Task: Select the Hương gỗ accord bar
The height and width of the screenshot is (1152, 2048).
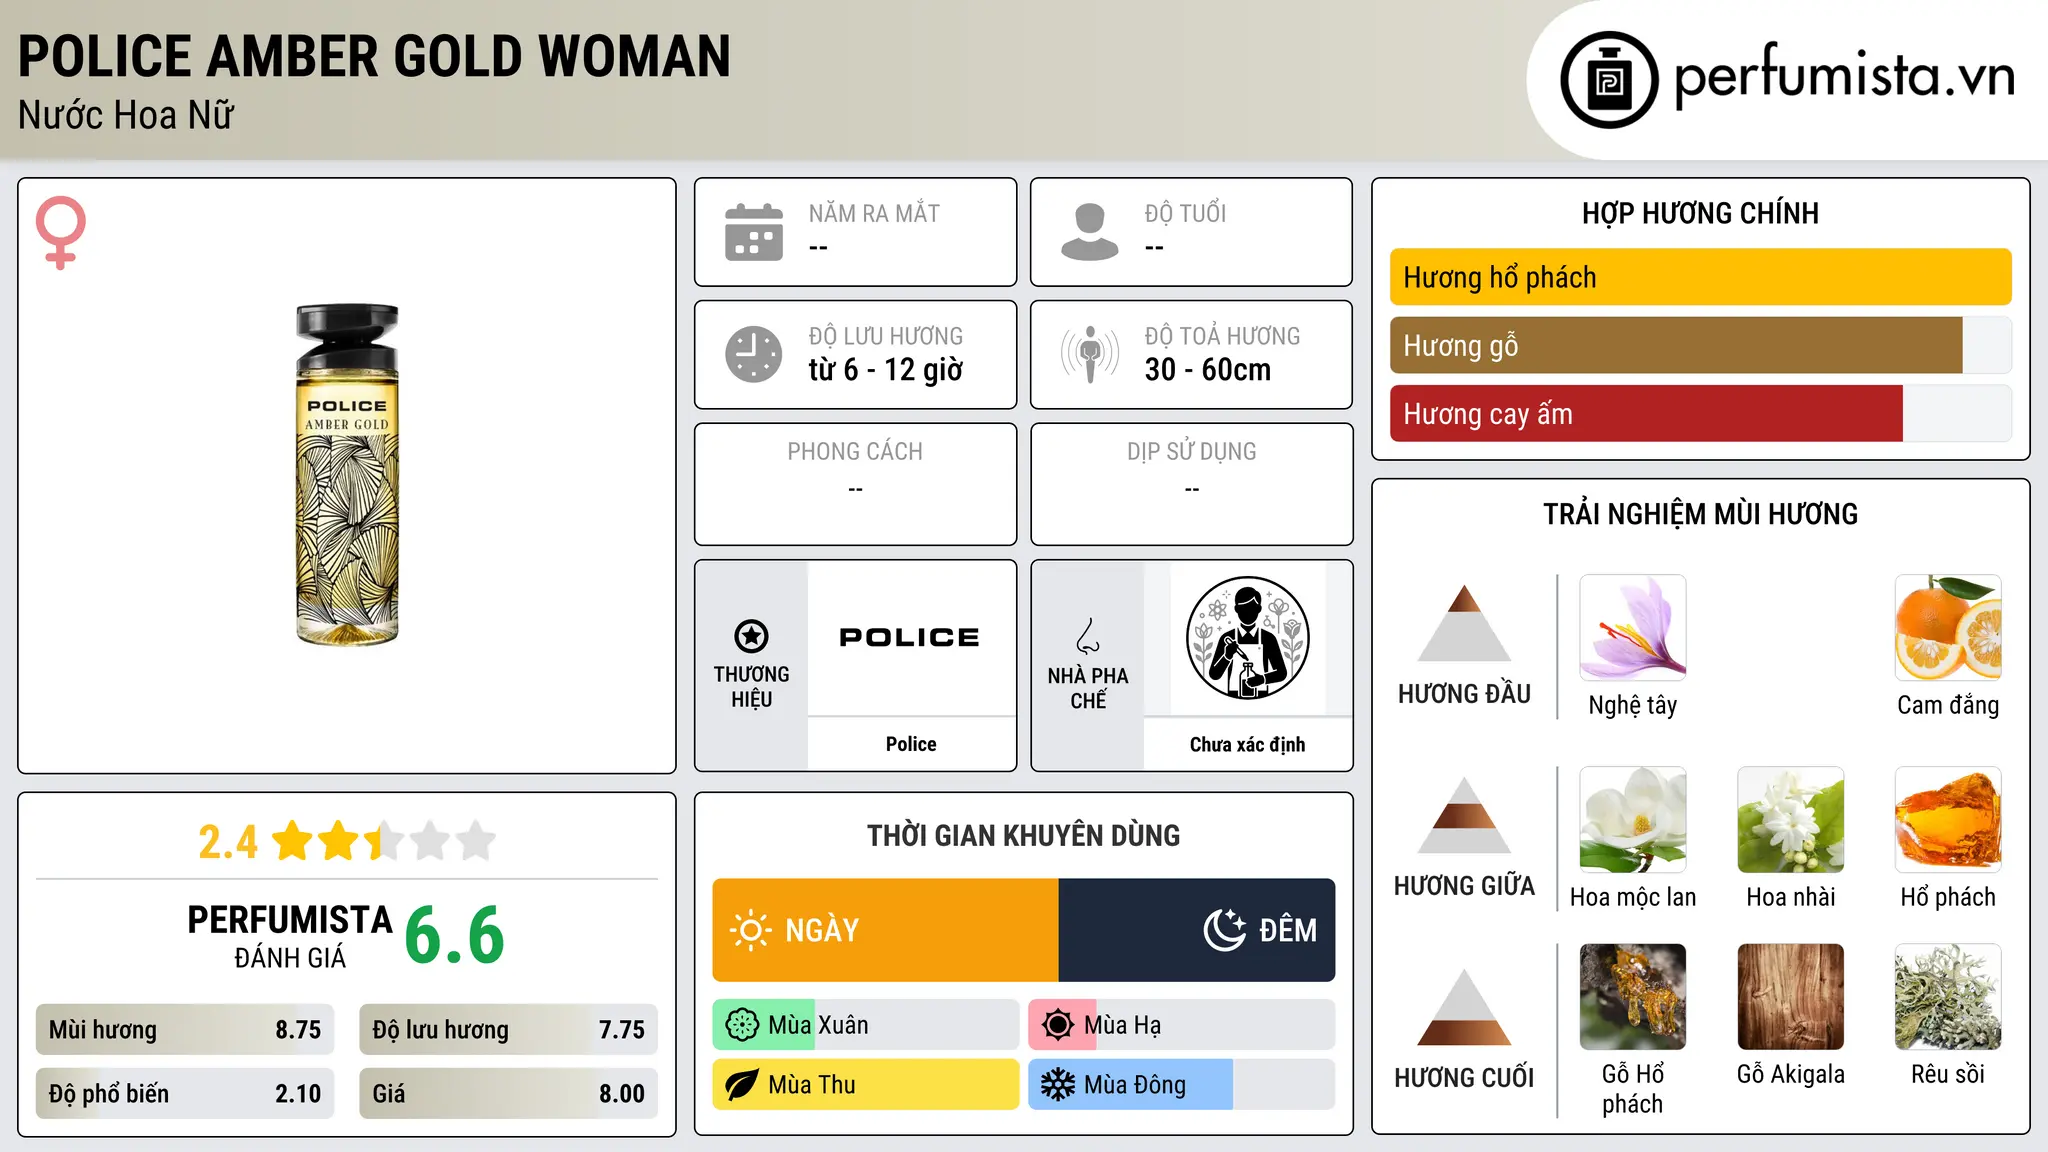Action: coord(1700,345)
